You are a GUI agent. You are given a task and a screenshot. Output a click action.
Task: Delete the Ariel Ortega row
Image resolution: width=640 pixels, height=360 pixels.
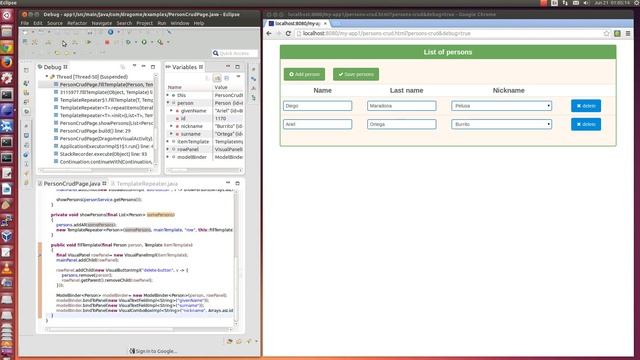click(586, 124)
